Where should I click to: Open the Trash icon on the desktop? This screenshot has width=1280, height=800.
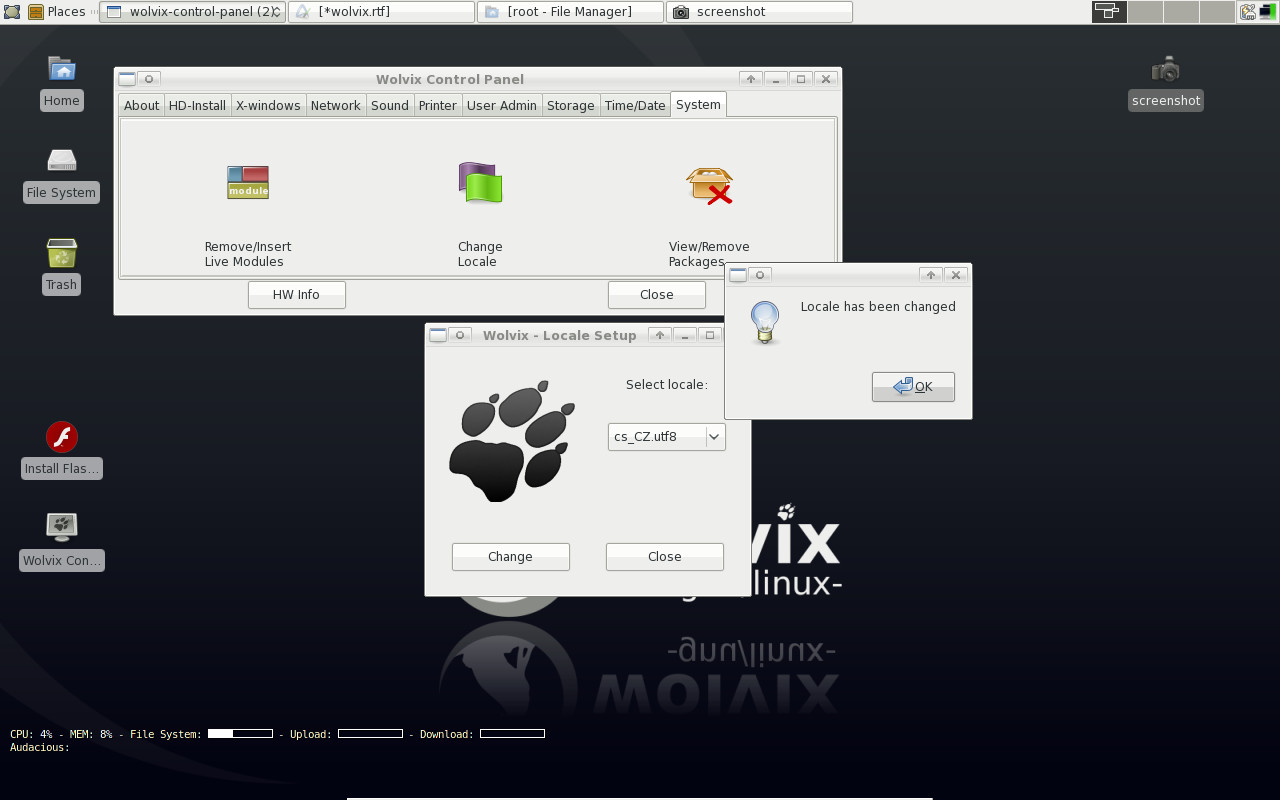tap(61, 253)
